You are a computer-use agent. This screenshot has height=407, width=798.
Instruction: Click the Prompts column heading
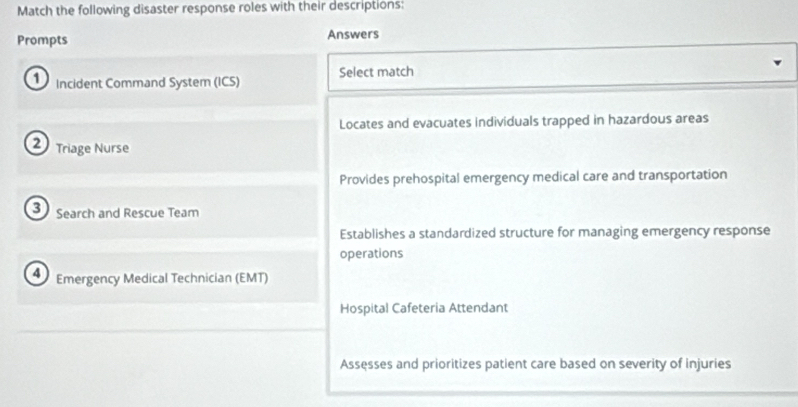click(42, 41)
